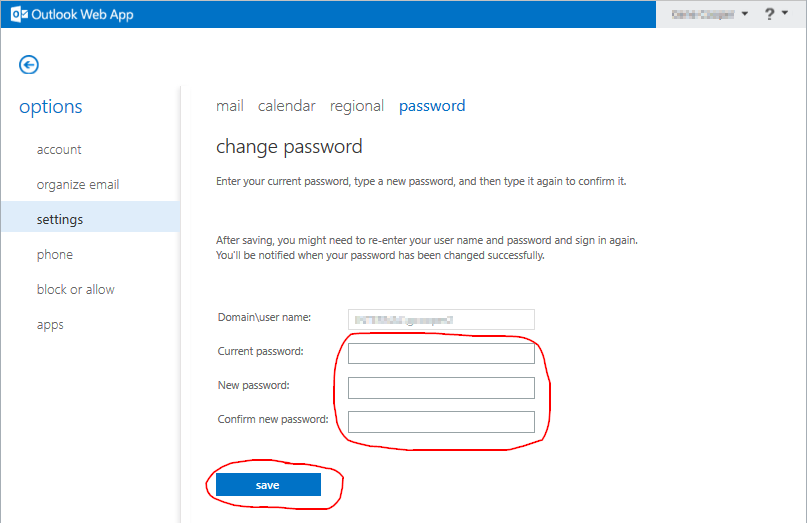This screenshot has width=807, height=523.
Task: Click the blue save button
Action: [268, 485]
